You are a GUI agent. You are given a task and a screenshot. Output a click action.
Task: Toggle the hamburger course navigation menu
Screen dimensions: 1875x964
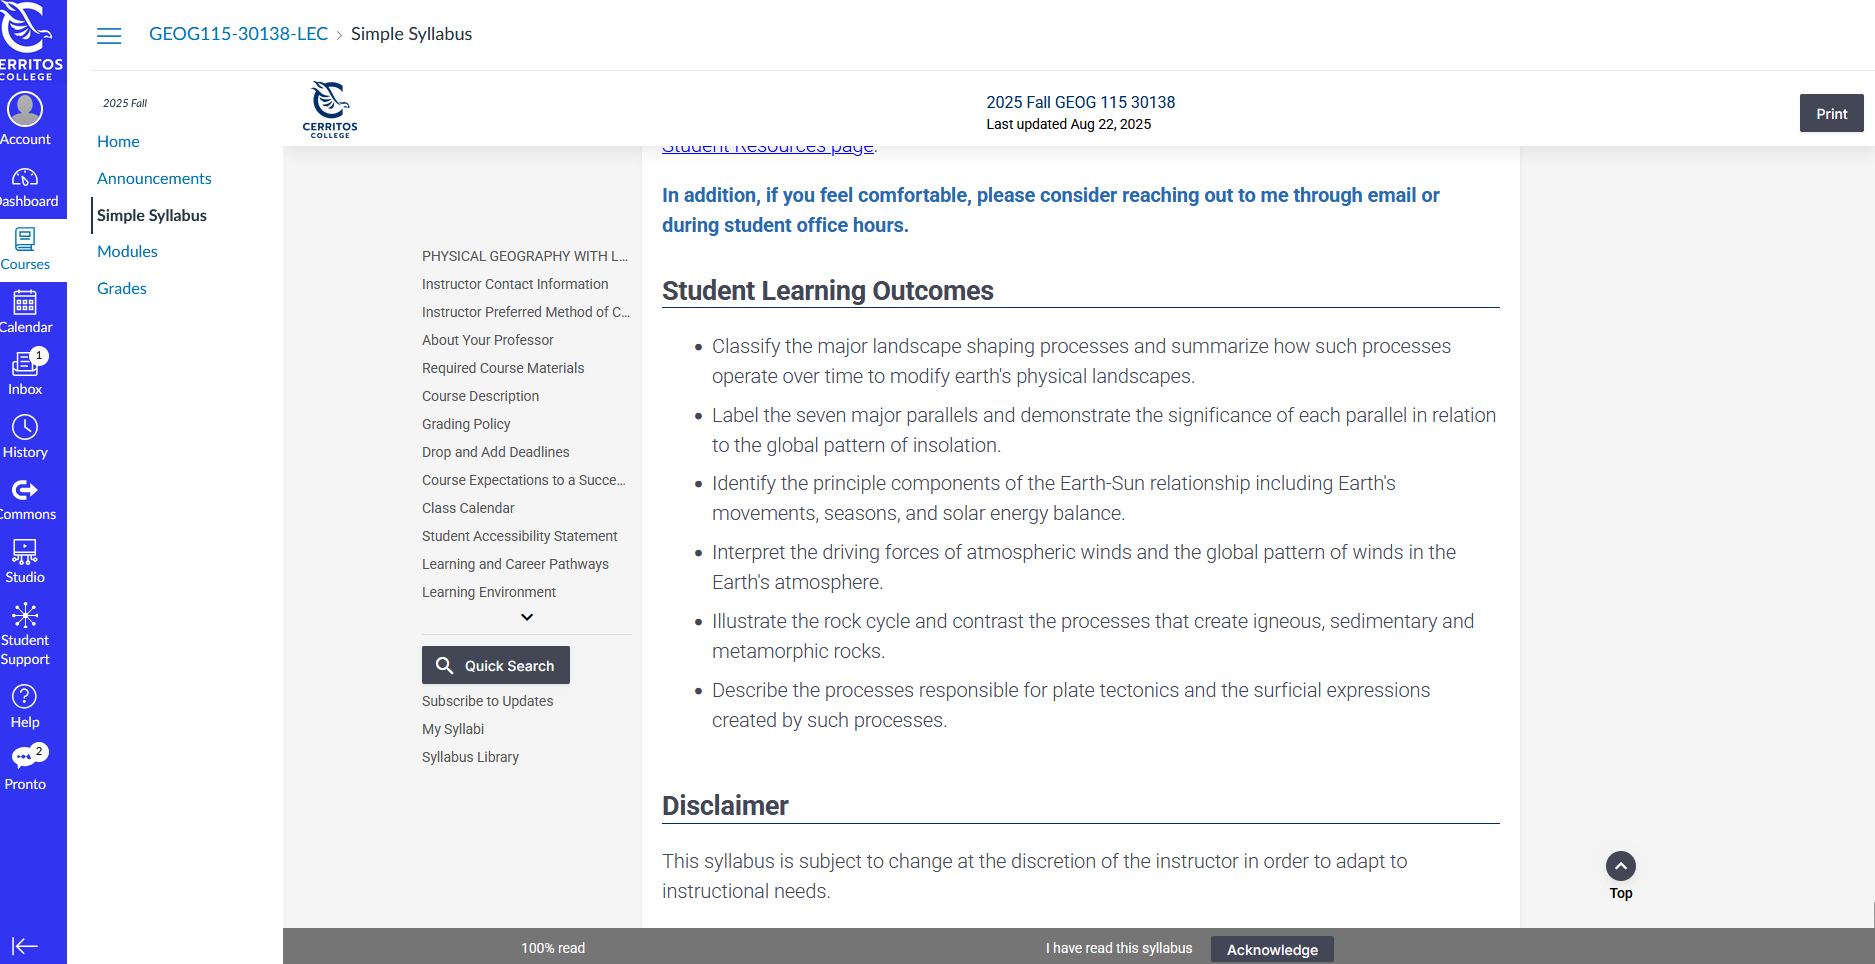pos(109,36)
